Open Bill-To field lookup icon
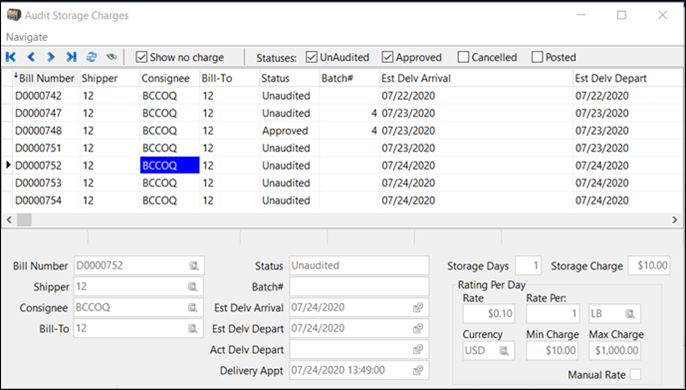Image resolution: width=686 pixels, height=390 pixels. pyautogui.click(x=192, y=328)
